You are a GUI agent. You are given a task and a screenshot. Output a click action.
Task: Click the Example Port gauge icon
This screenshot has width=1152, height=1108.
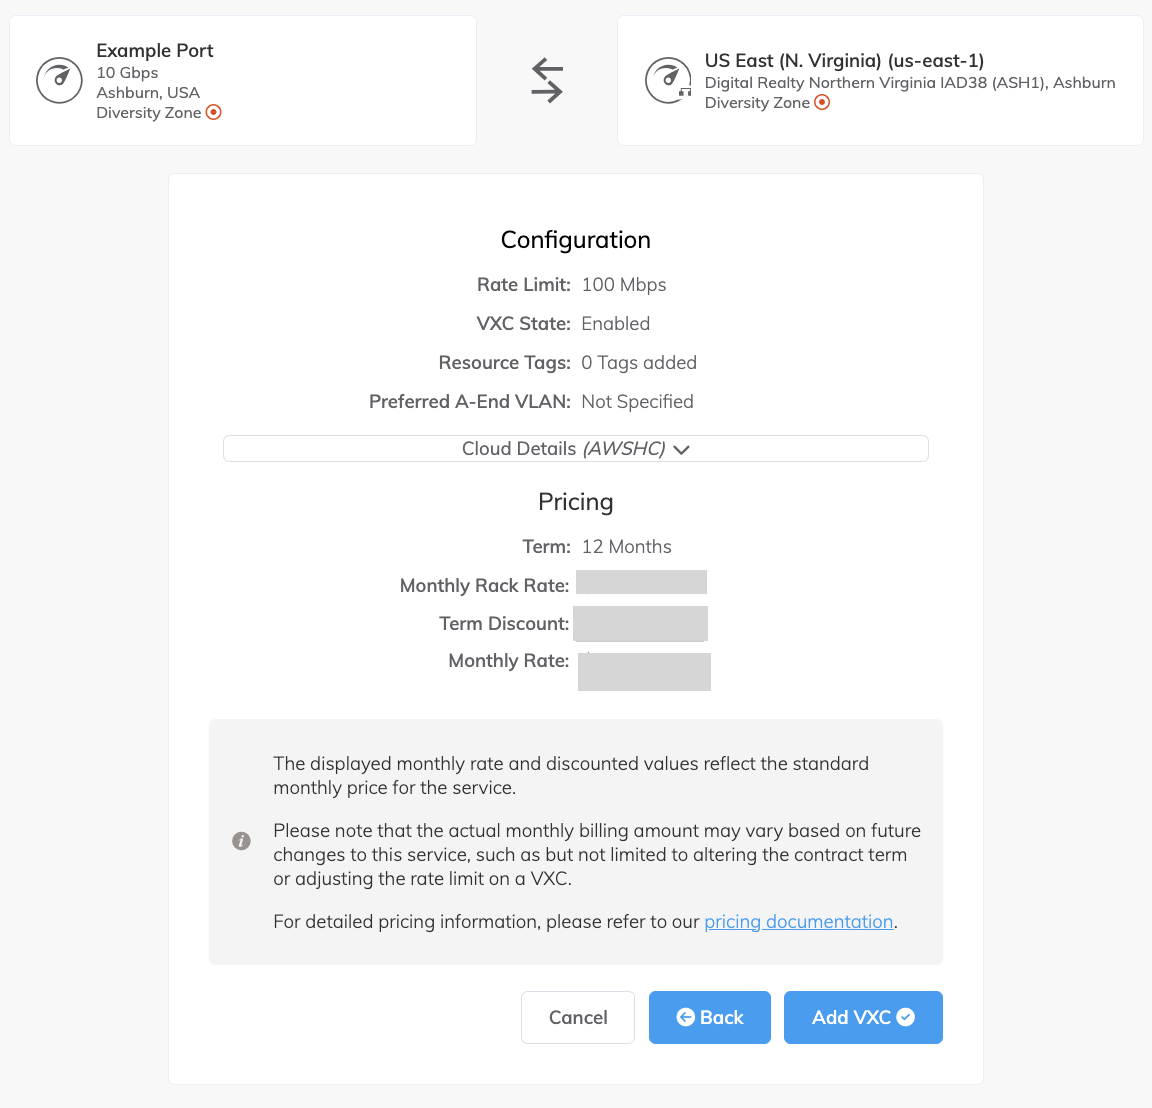[x=59, y=80]
